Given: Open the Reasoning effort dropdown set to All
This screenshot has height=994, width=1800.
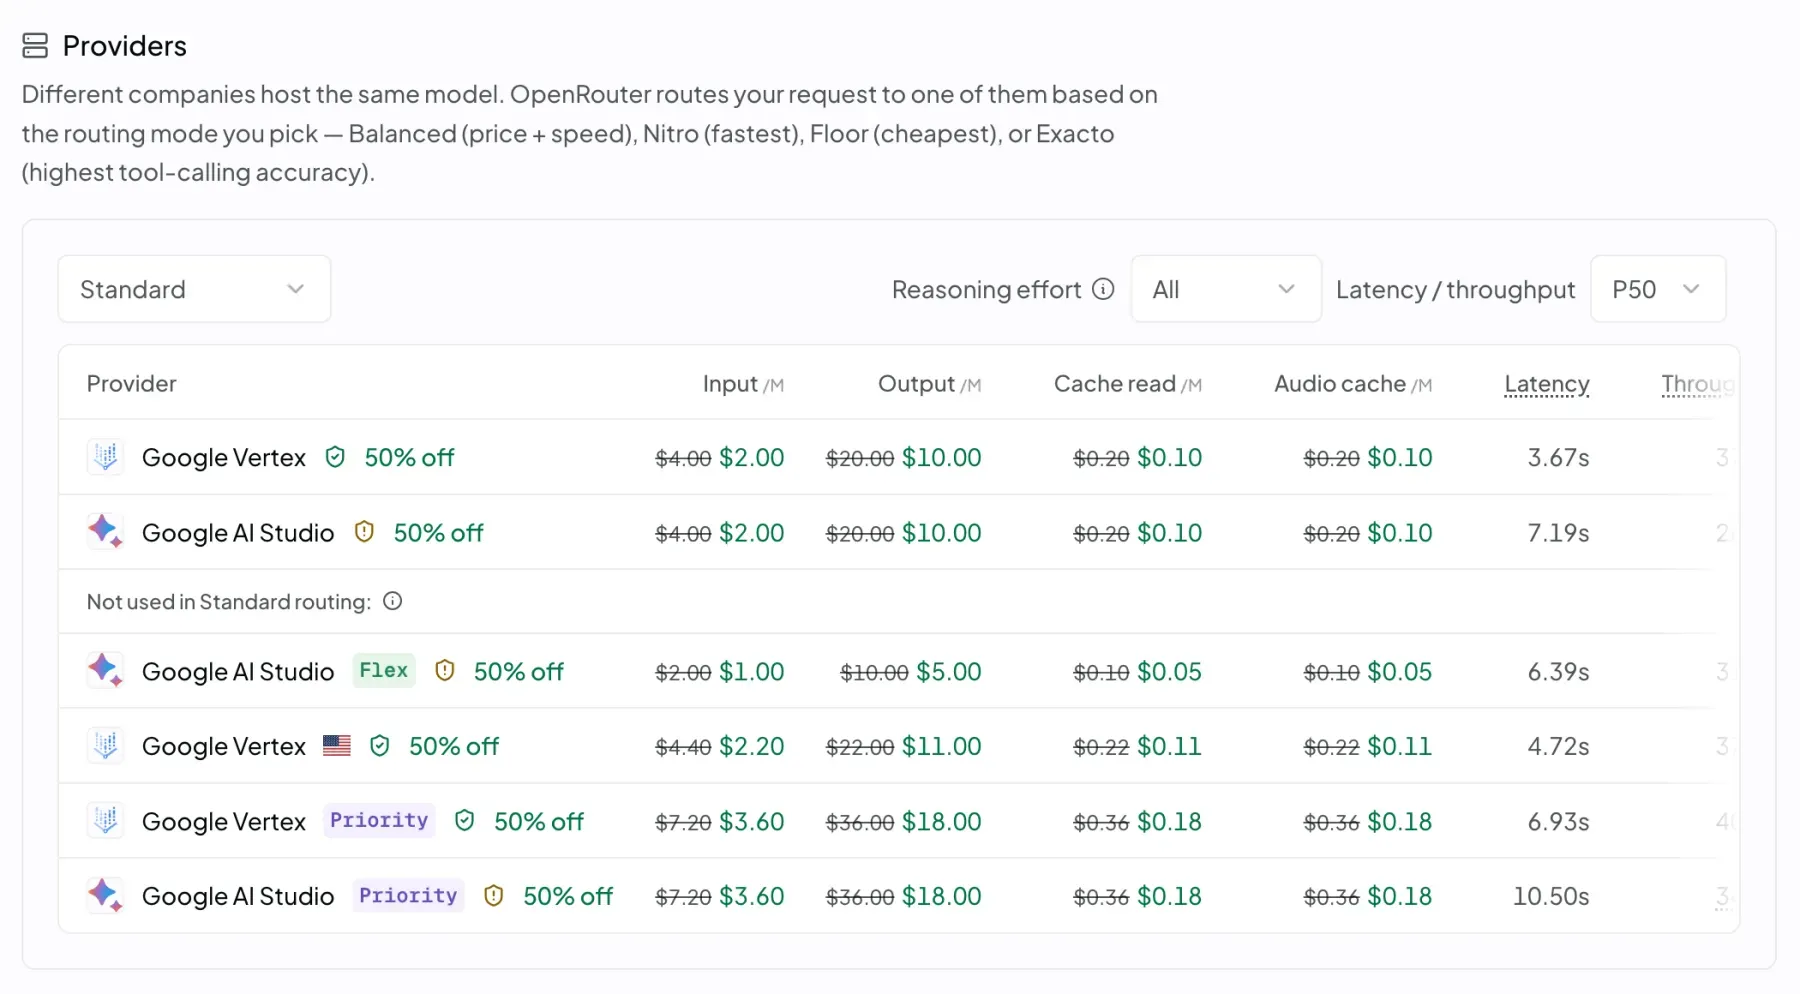Looking at the screenshot, I should point(1226,289).
